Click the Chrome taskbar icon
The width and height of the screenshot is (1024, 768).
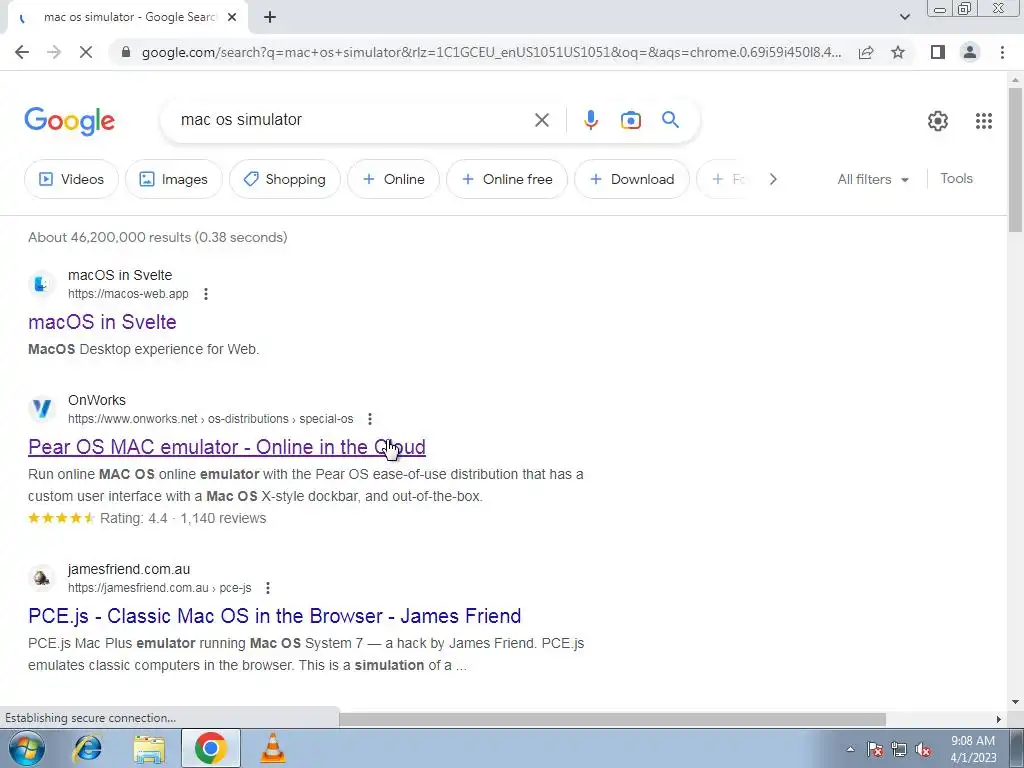[x=210, y=748]
